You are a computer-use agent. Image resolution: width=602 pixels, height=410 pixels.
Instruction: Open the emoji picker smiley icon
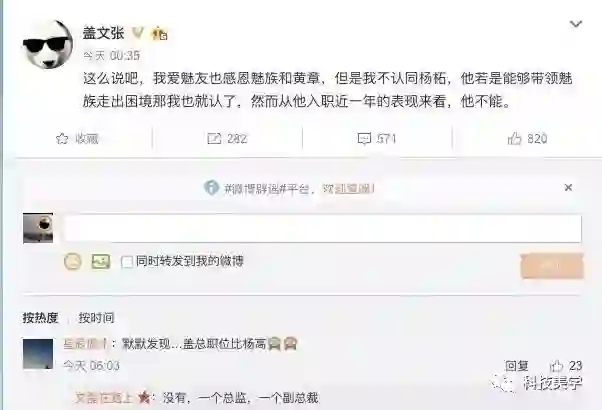tap(73, 262)
